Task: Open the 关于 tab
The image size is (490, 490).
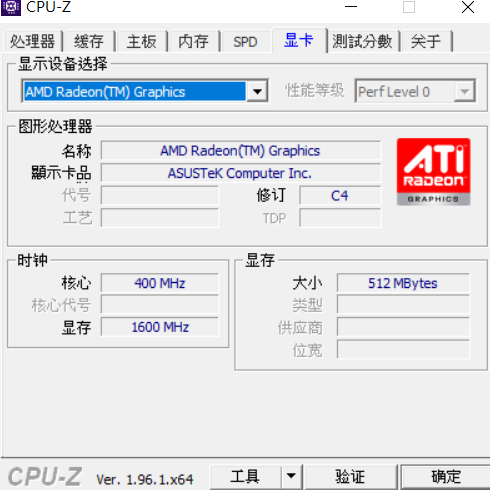Action: [x=426, y=41]
